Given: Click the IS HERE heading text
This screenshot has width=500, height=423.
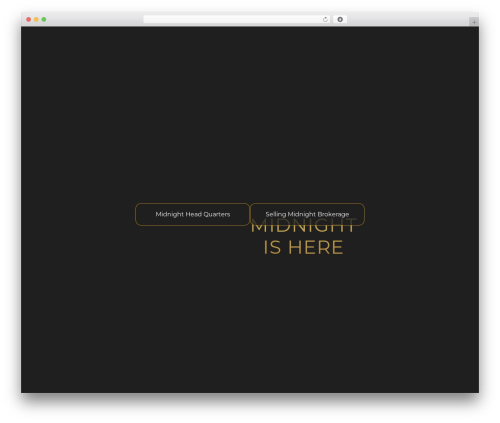Looking at the screenshot, I should point(303,247).
